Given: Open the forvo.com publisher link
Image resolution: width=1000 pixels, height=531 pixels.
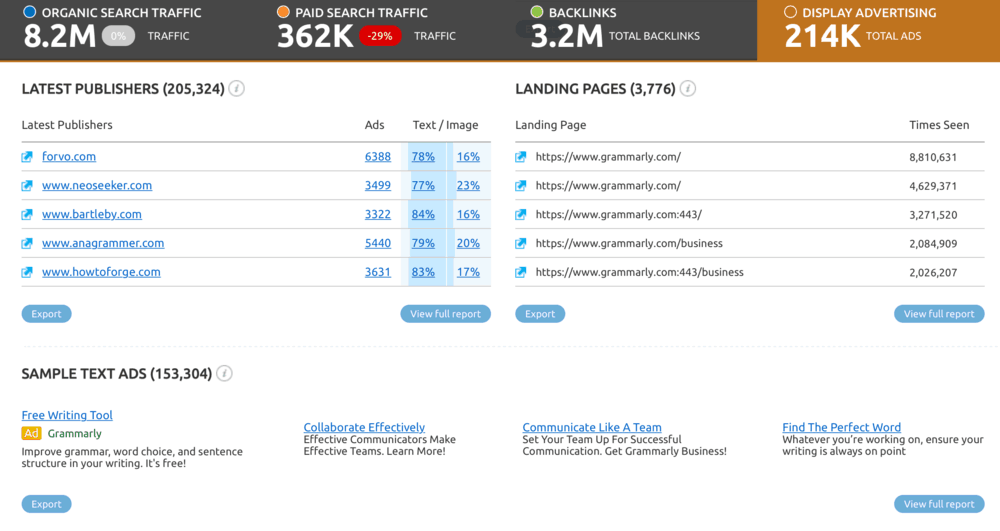Looking at the screenshot, I should (x=69, y=156).
